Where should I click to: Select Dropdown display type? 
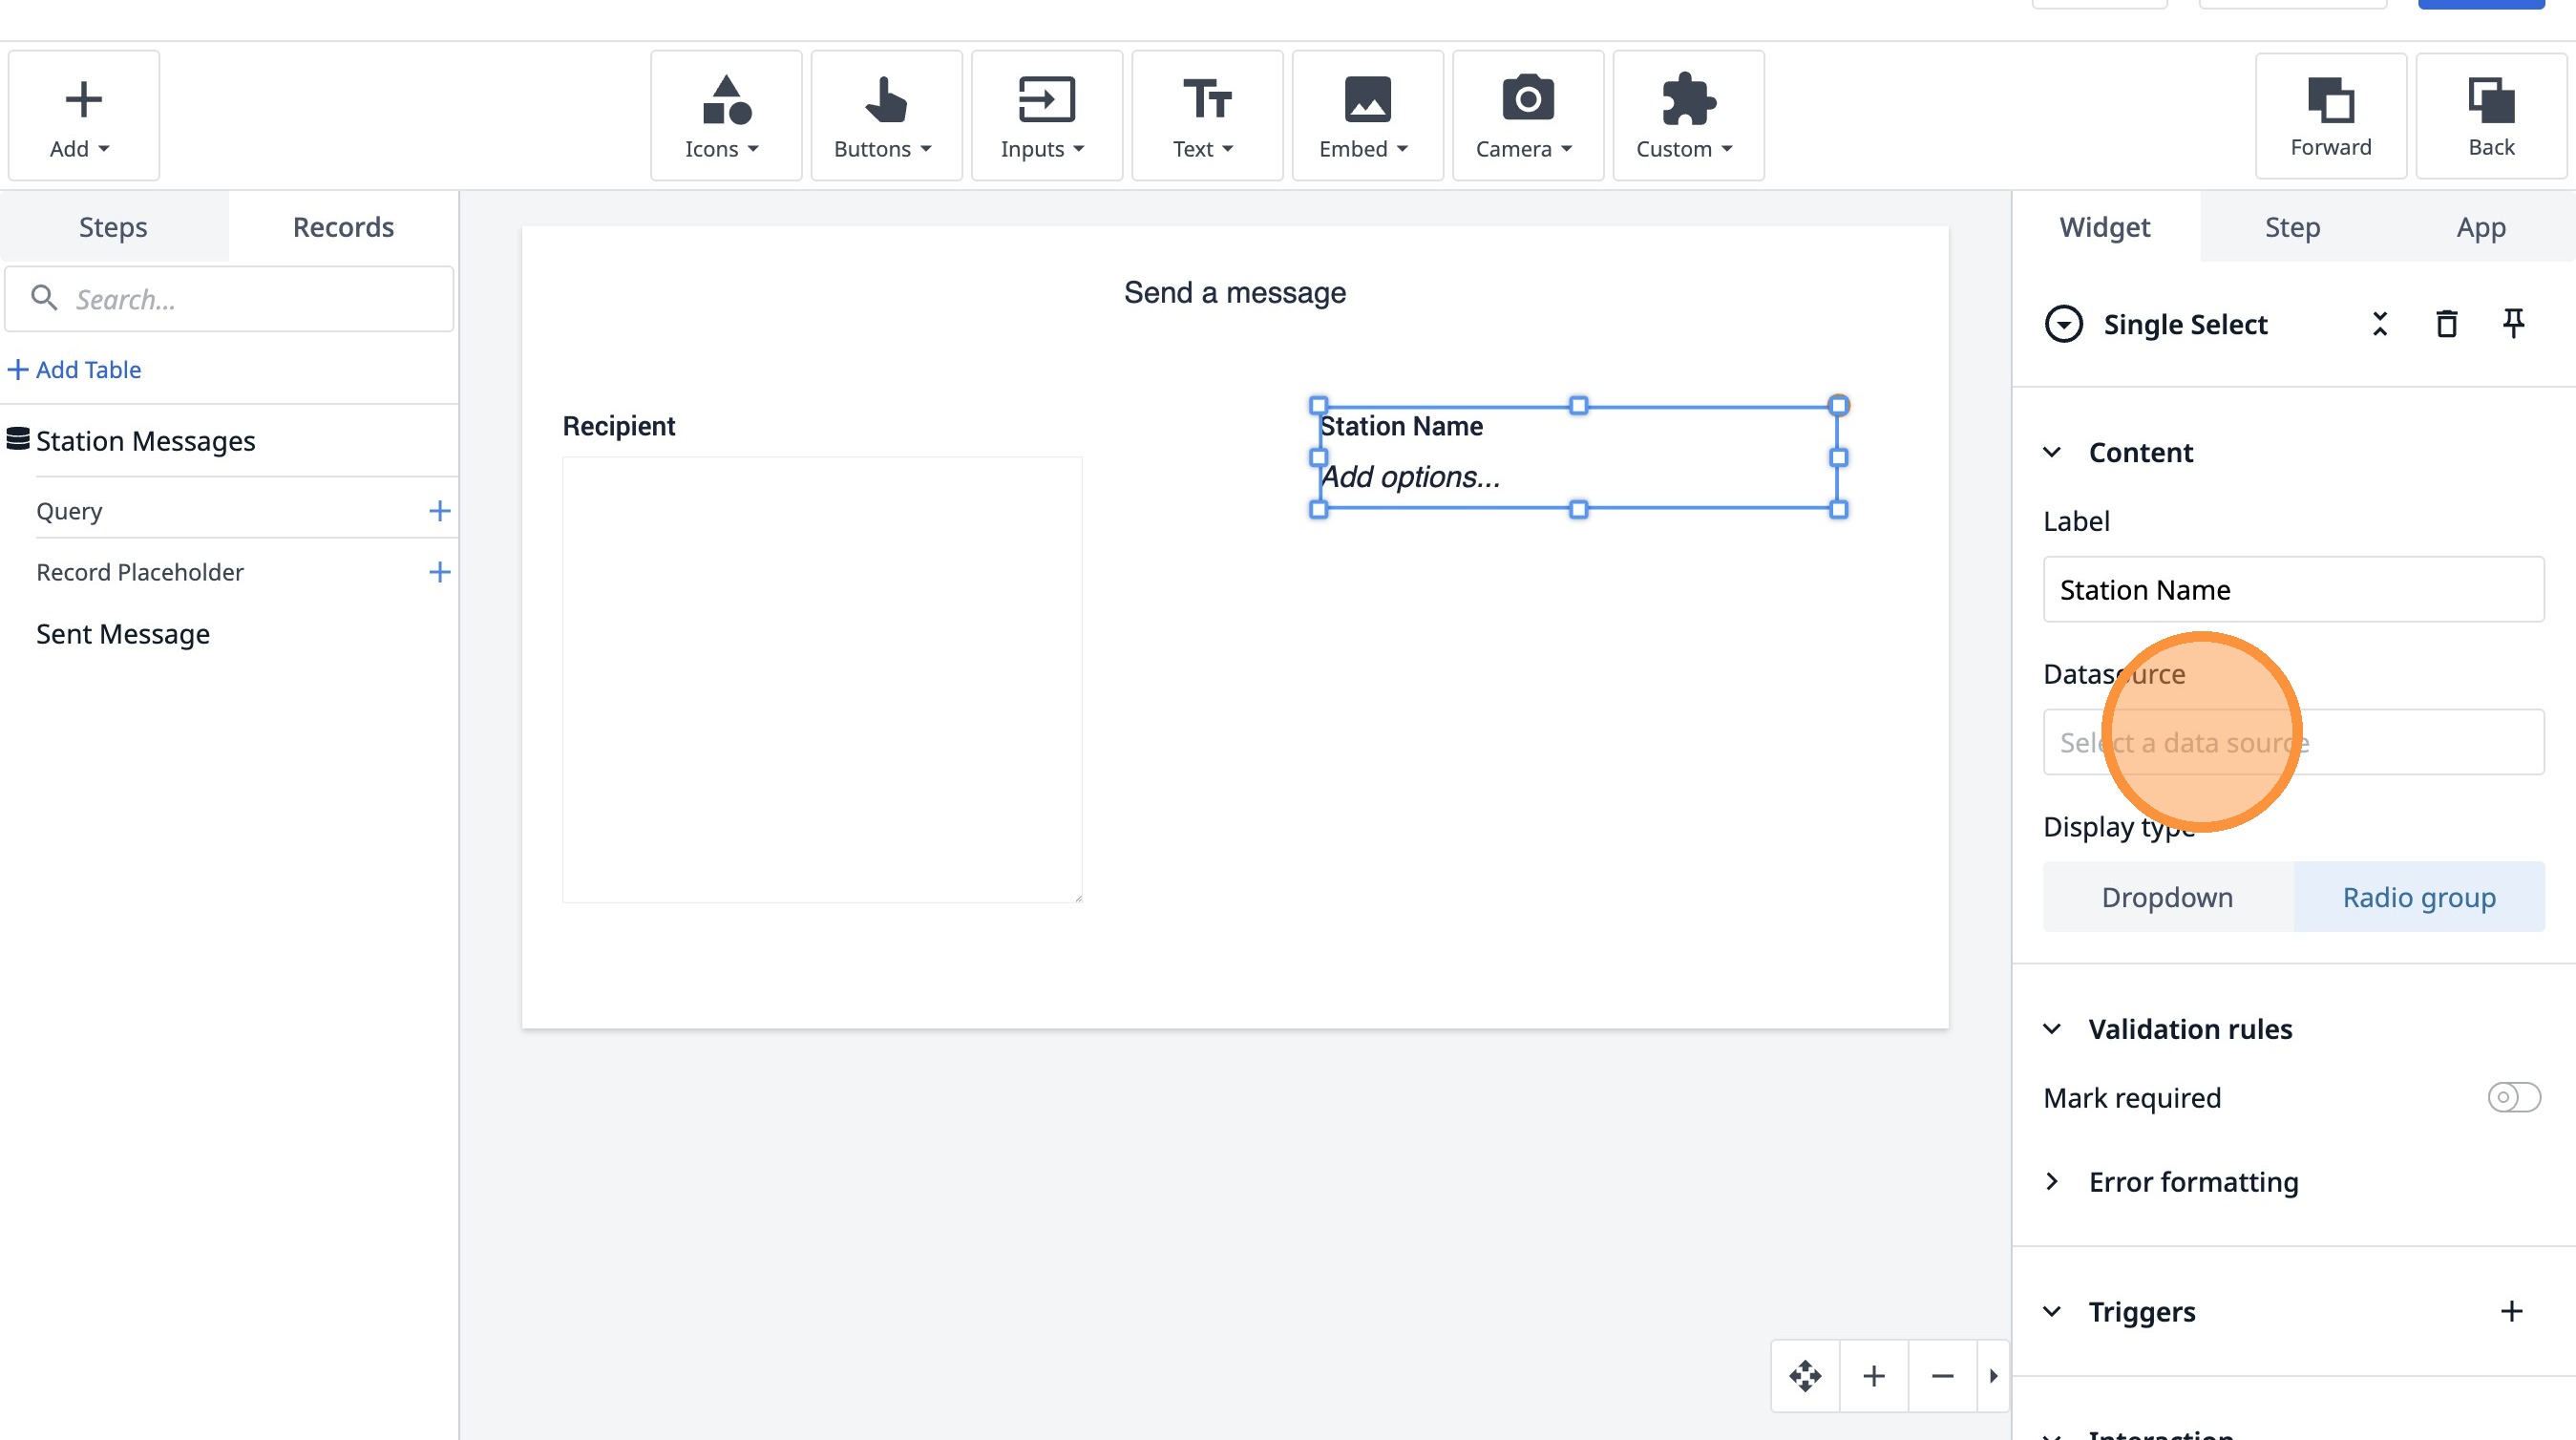(2167, 897)
